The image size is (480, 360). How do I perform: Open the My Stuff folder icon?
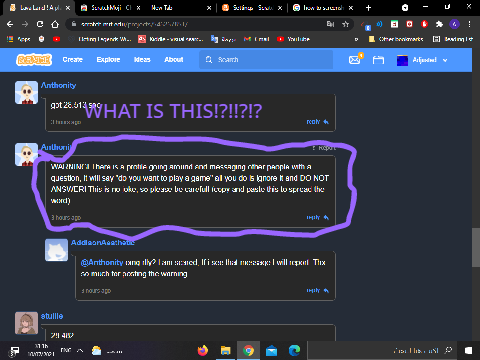[x=378, y=60]
